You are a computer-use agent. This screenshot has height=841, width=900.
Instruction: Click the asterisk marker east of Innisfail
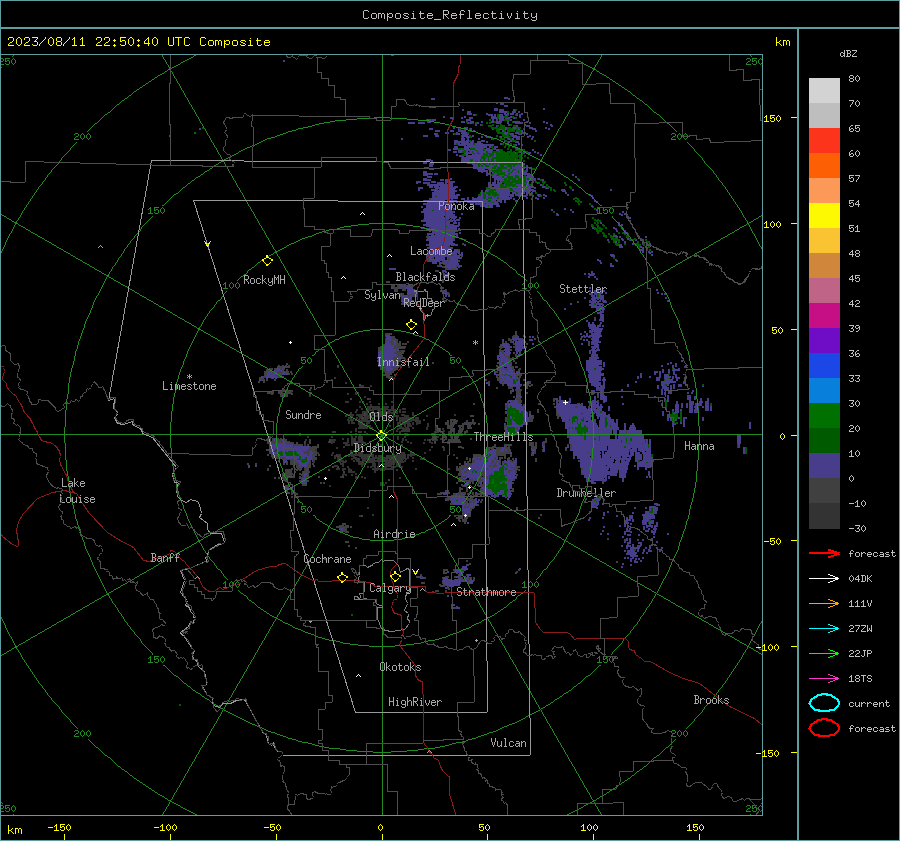475,343
